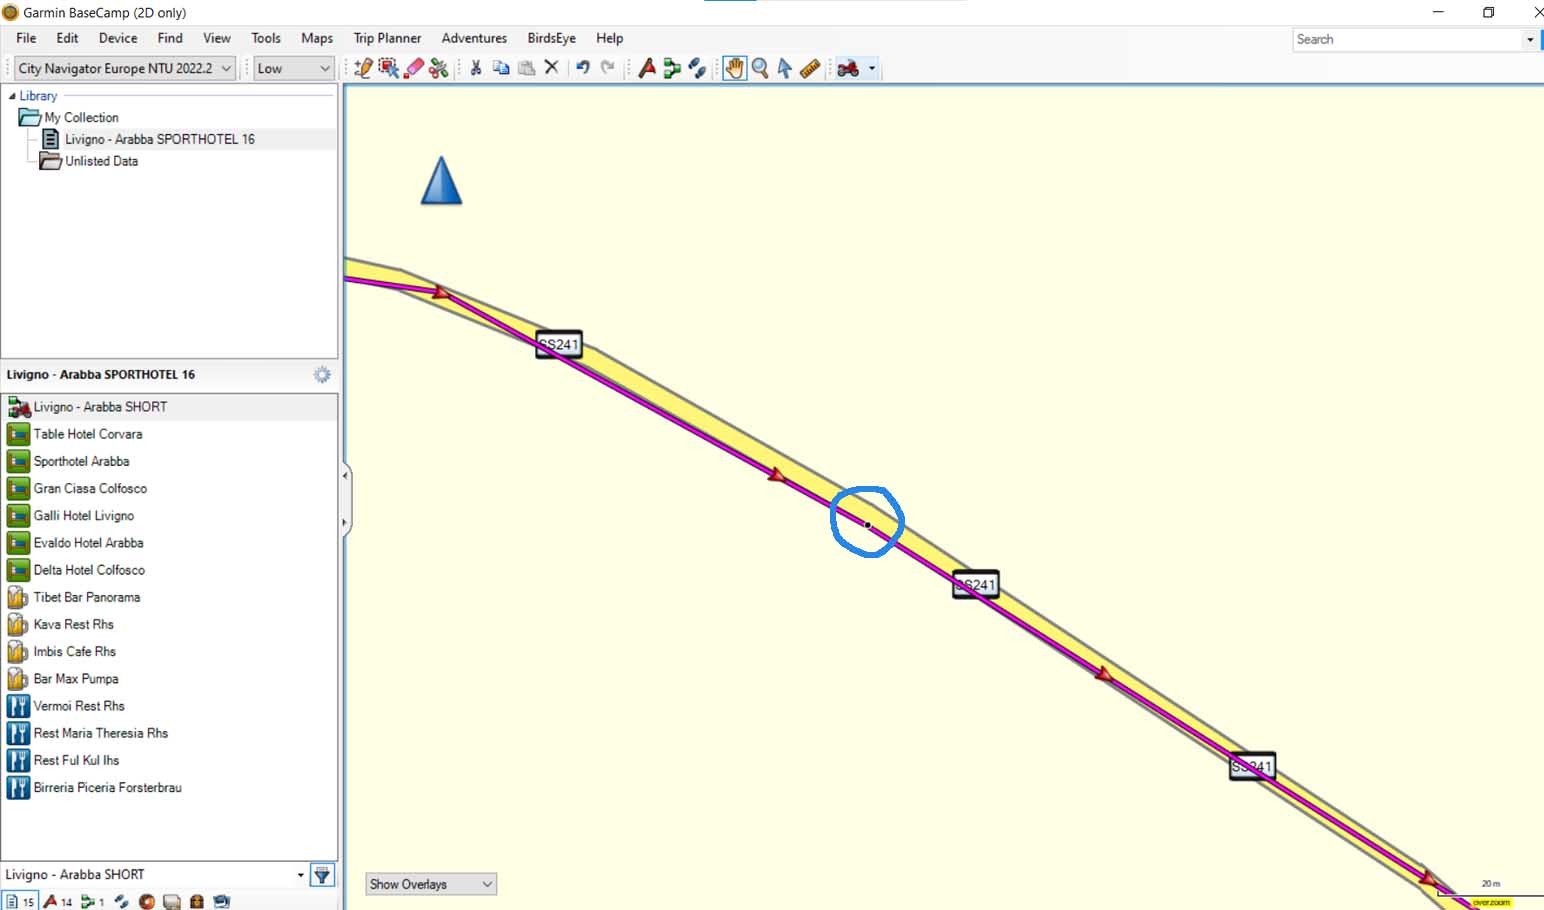
Task: Pick the Divide (scissors) tool
Action: [x=438, y=68]
